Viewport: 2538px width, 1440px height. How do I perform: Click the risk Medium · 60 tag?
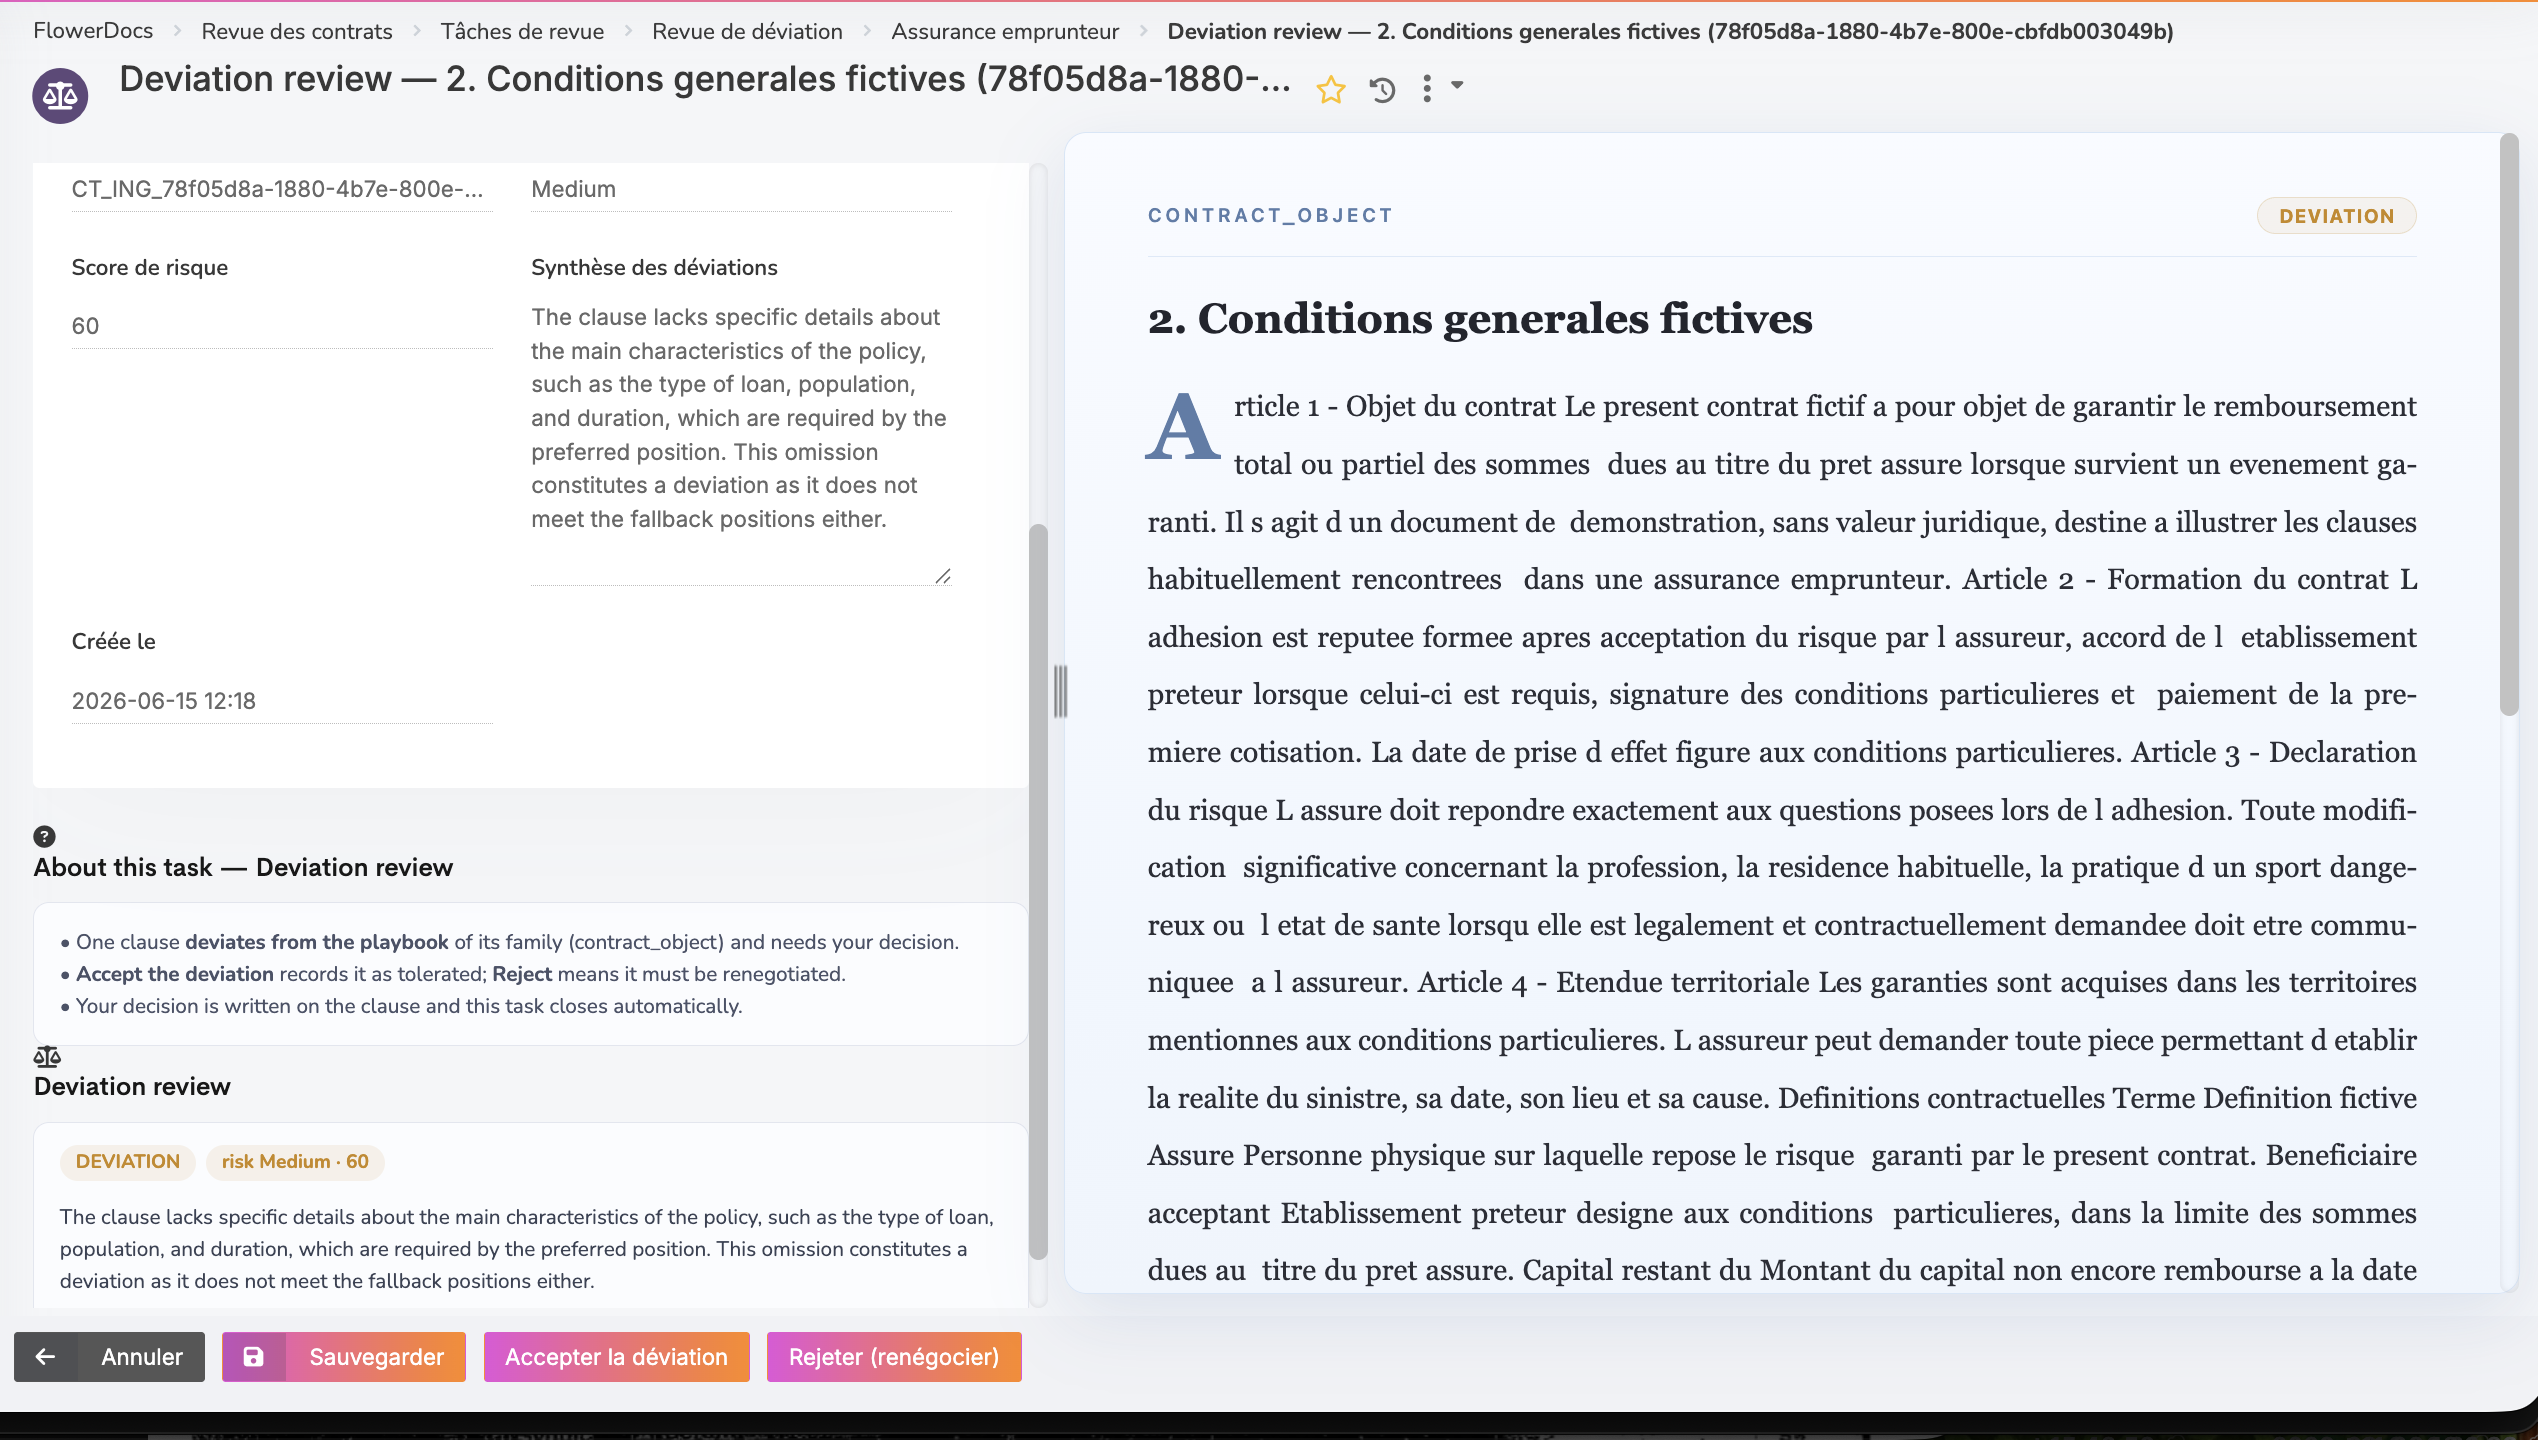click(x=295, y=1161)
